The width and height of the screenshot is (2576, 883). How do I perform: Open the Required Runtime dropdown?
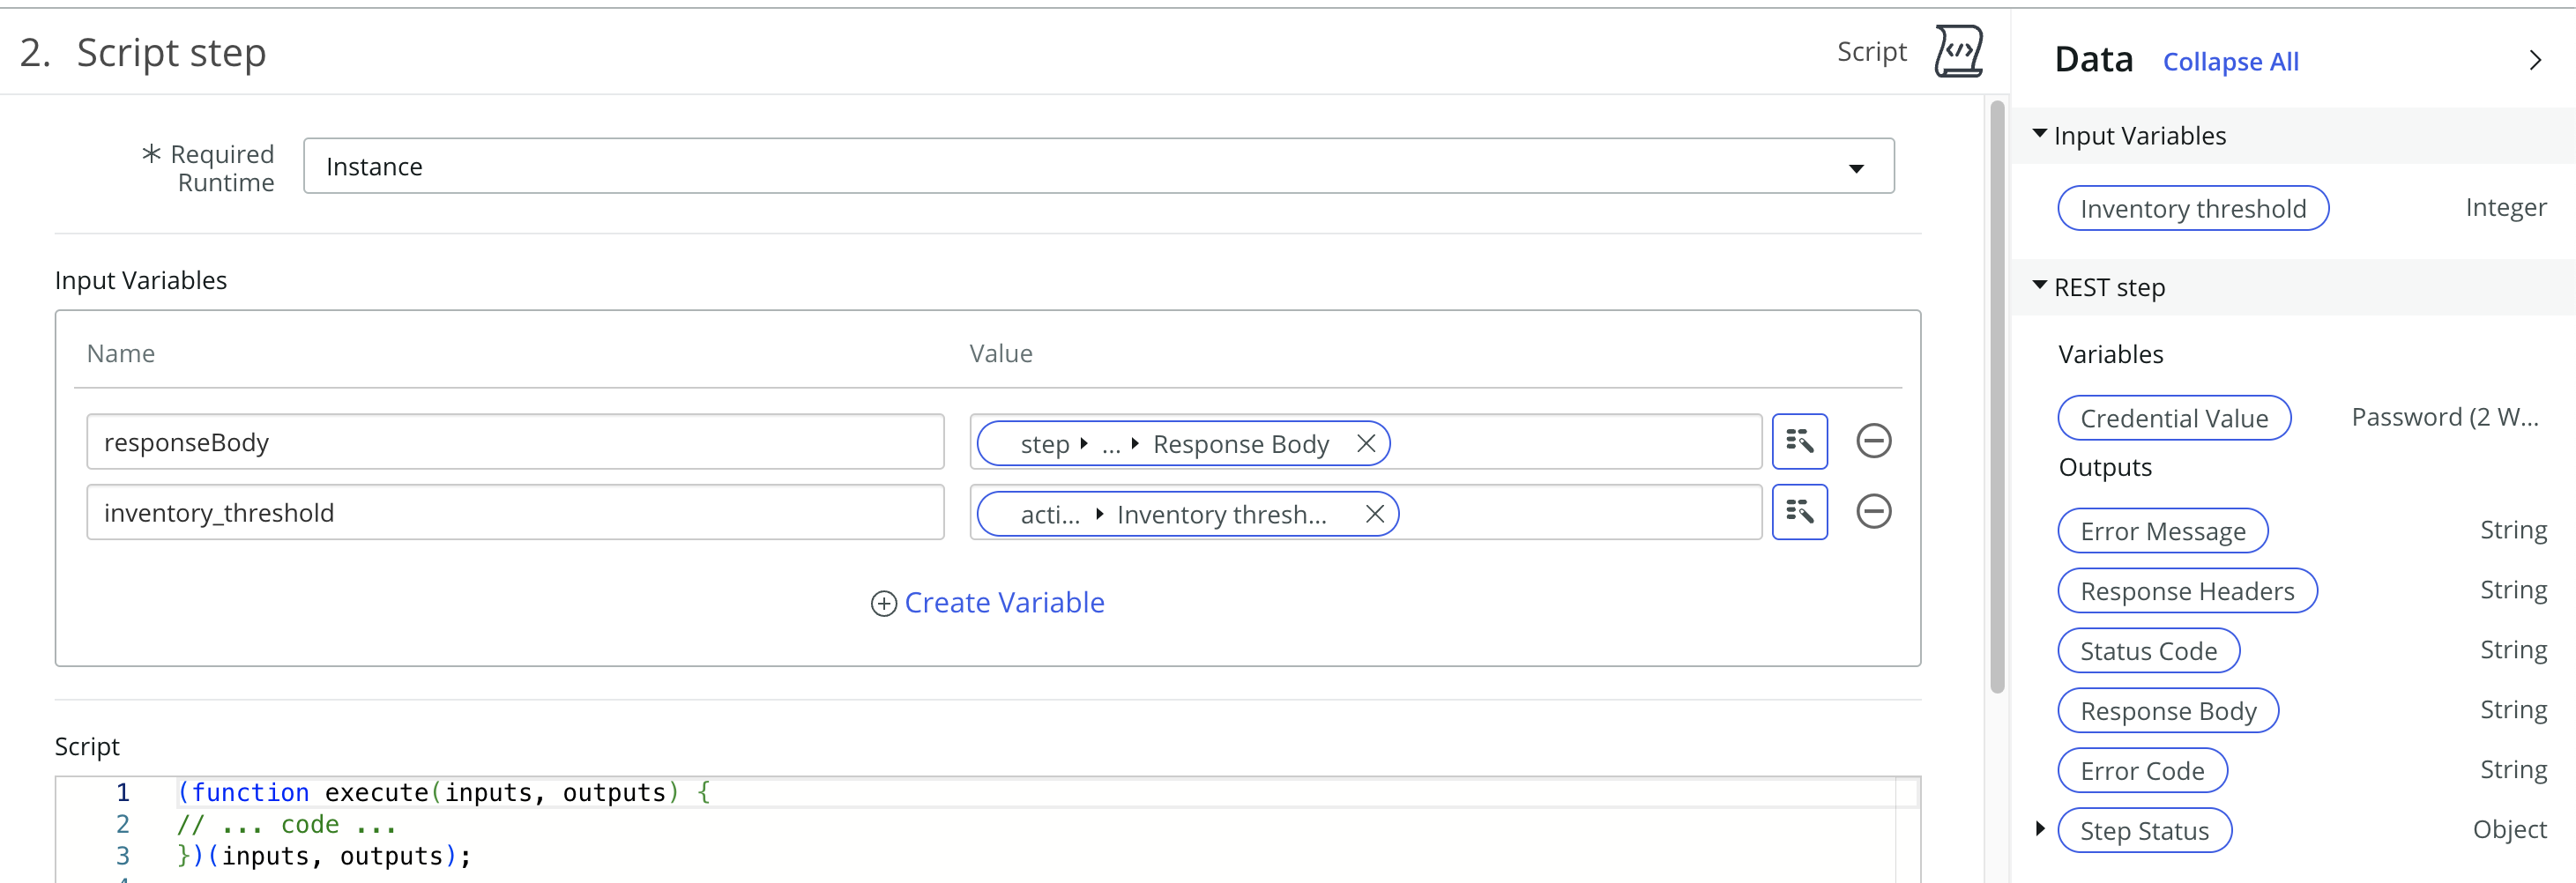(1098, 166)
